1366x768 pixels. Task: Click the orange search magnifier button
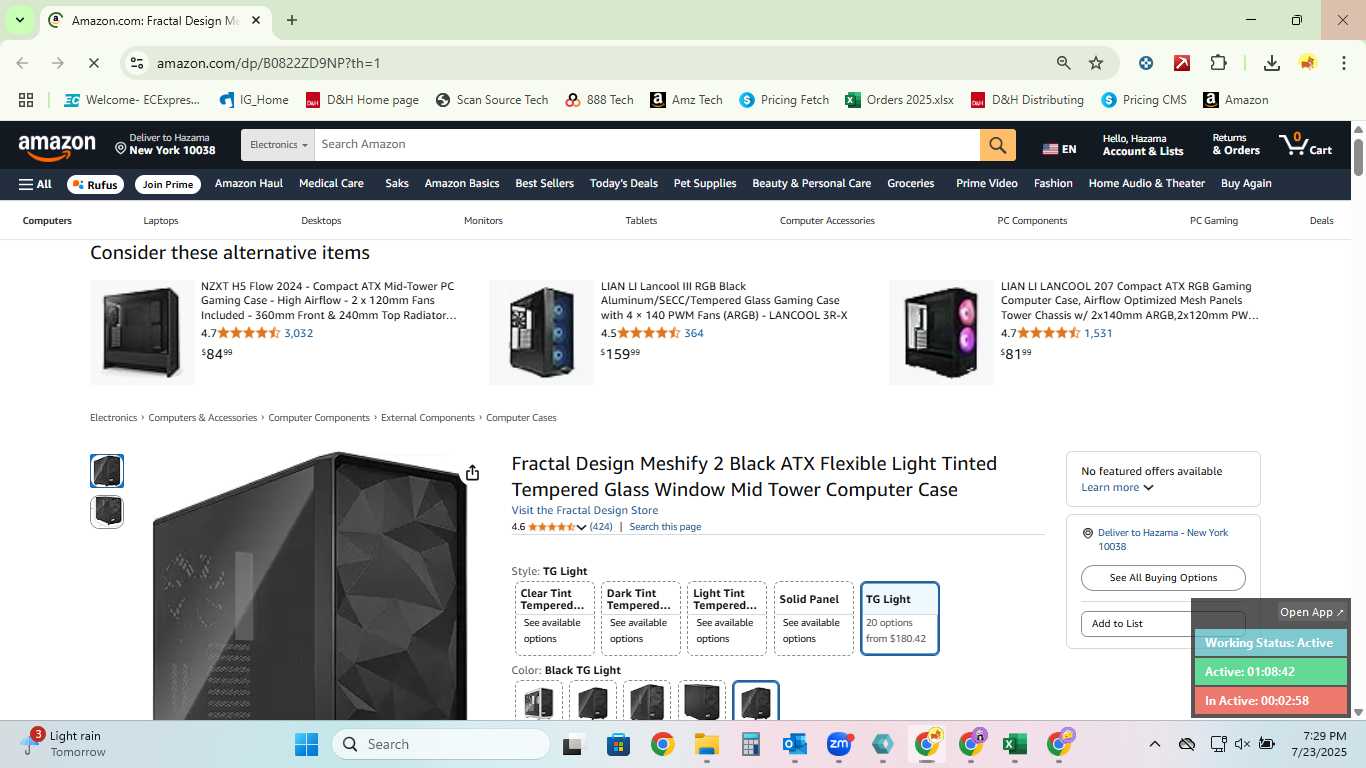coord(997,145)
